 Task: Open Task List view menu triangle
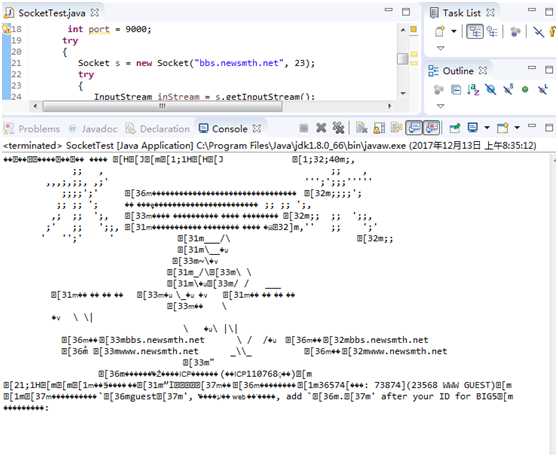[441, 48]
